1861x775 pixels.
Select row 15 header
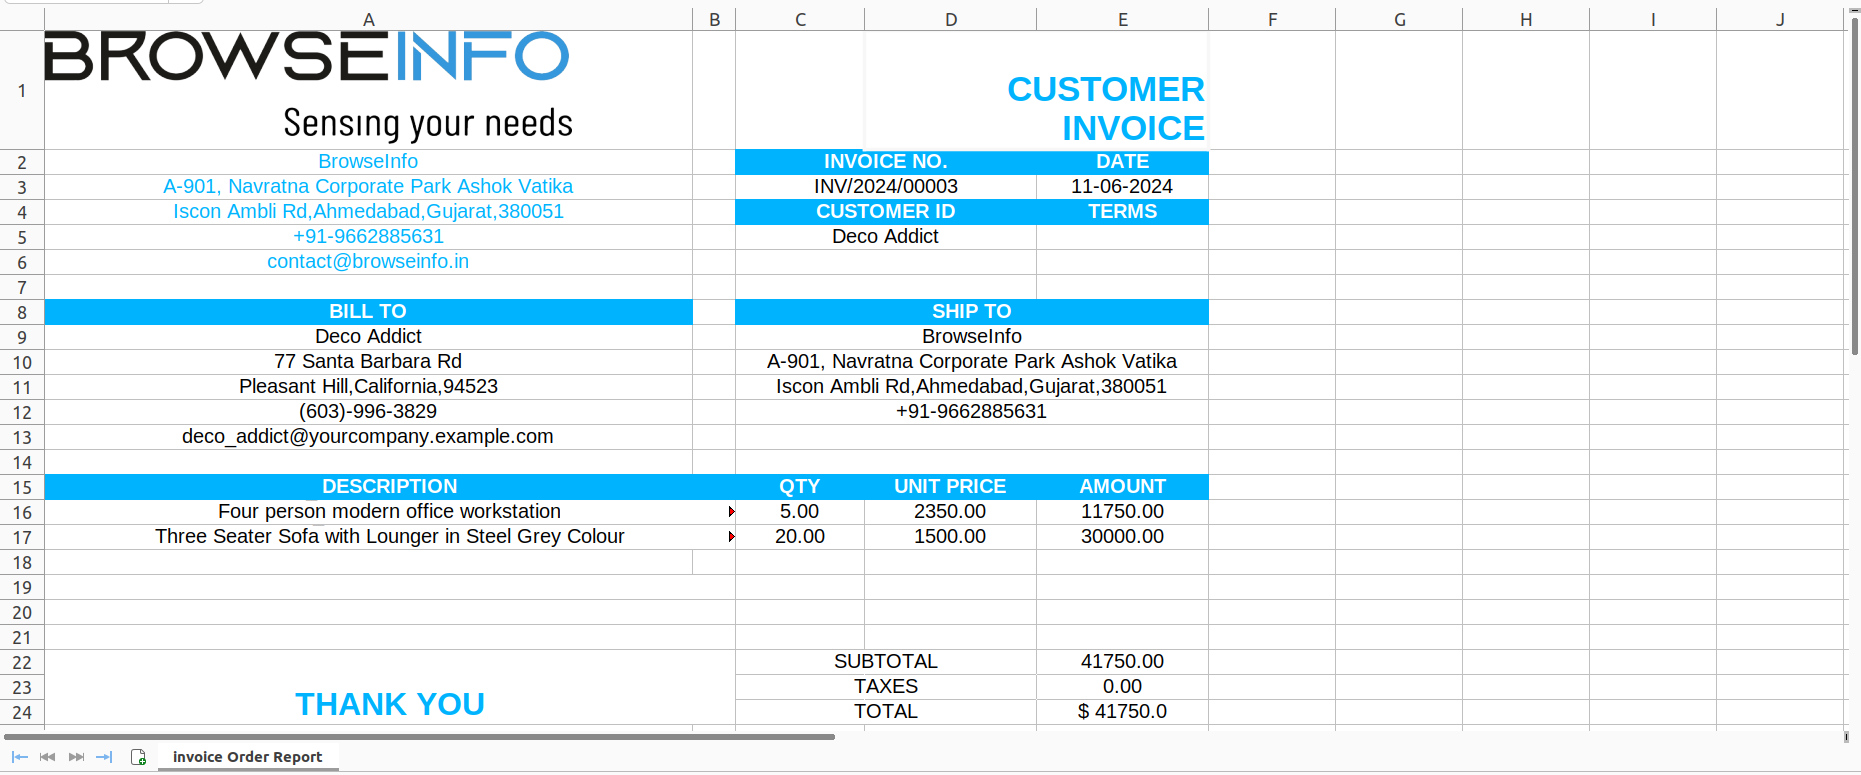22,487
